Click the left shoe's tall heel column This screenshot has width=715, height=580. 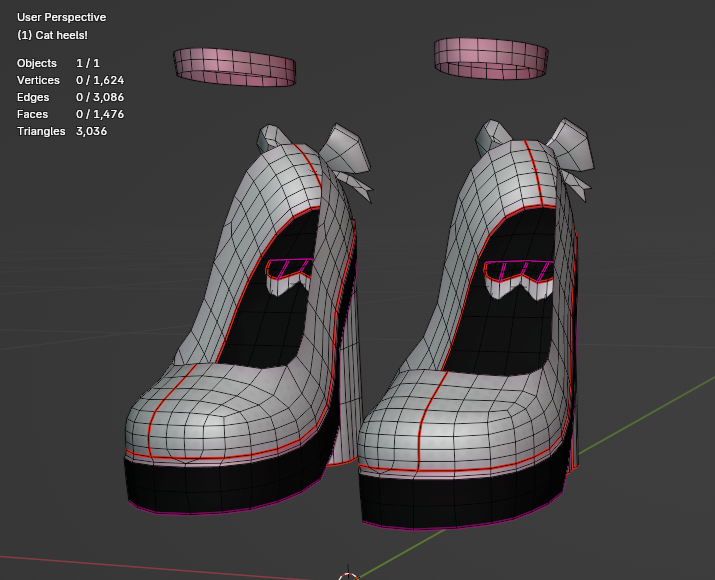(x=346, y=400)
